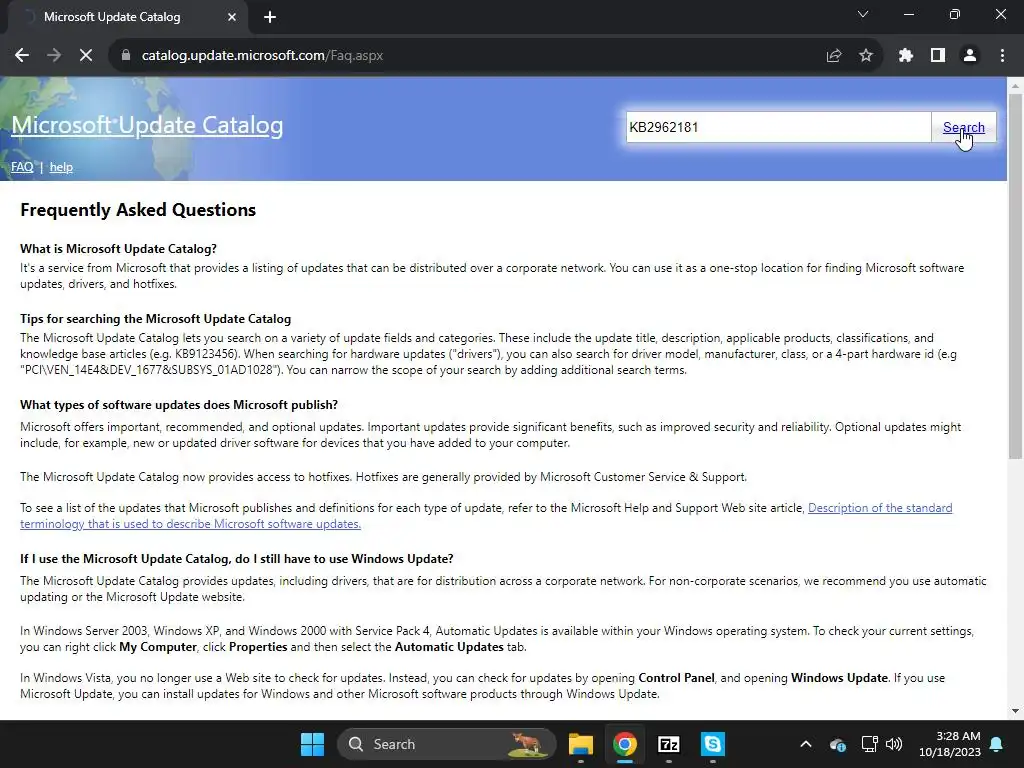Click 'What types of software updates does Microsoft publish?'

point(179,405)
